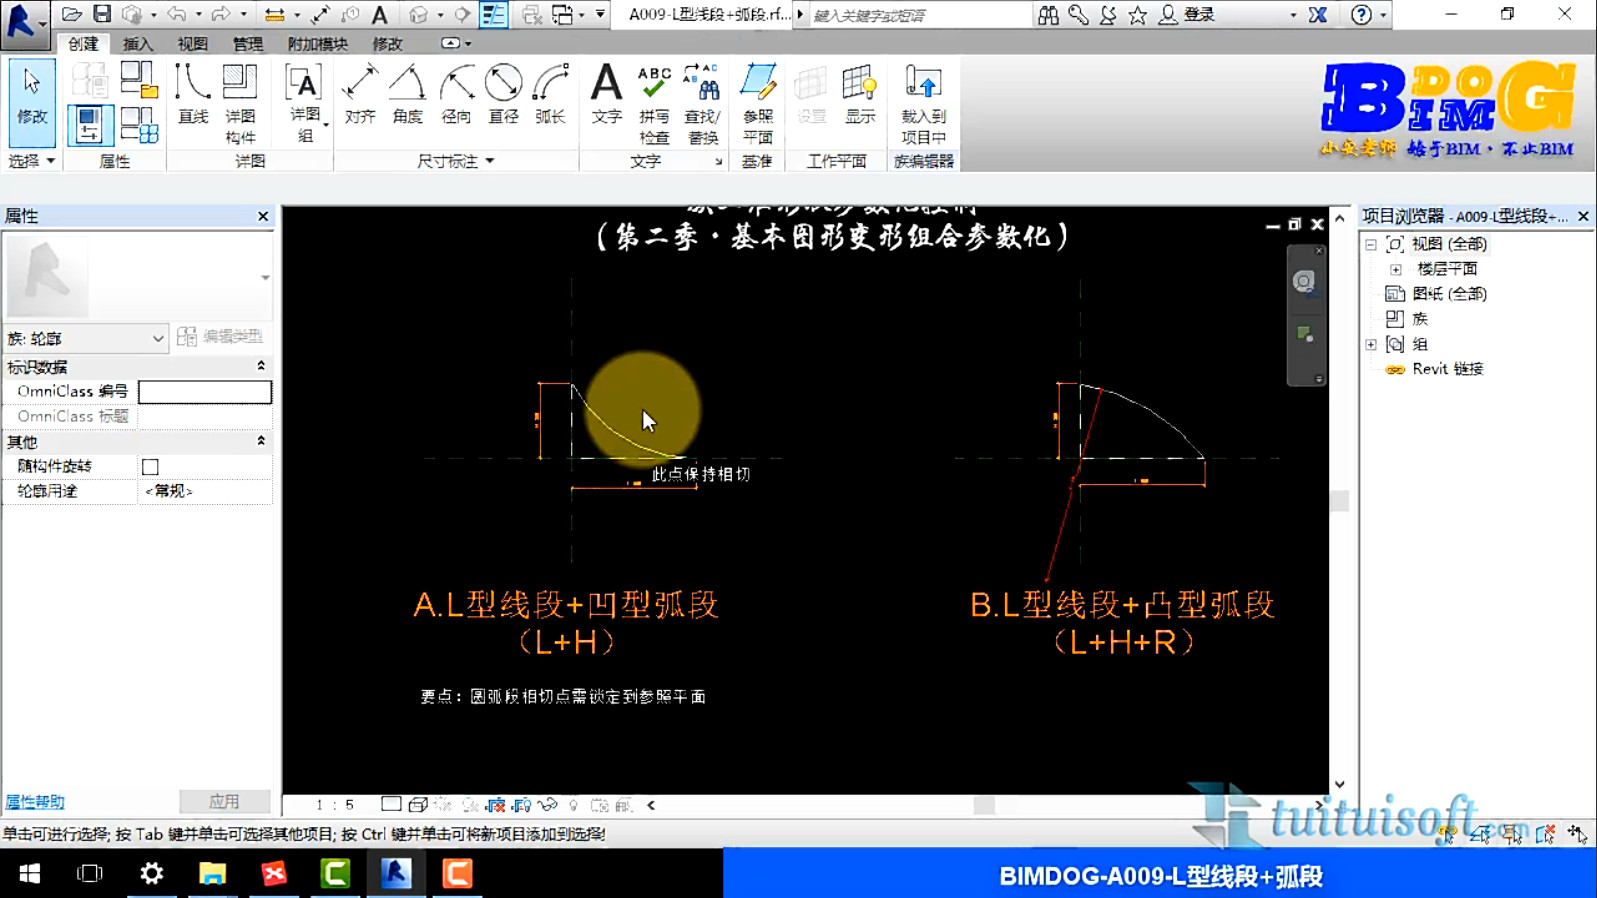The width and height of the screenshot is (1597, 898).
Task: Open the 族: 轮廓 type selector dropdown
Action: pos(85,338)
